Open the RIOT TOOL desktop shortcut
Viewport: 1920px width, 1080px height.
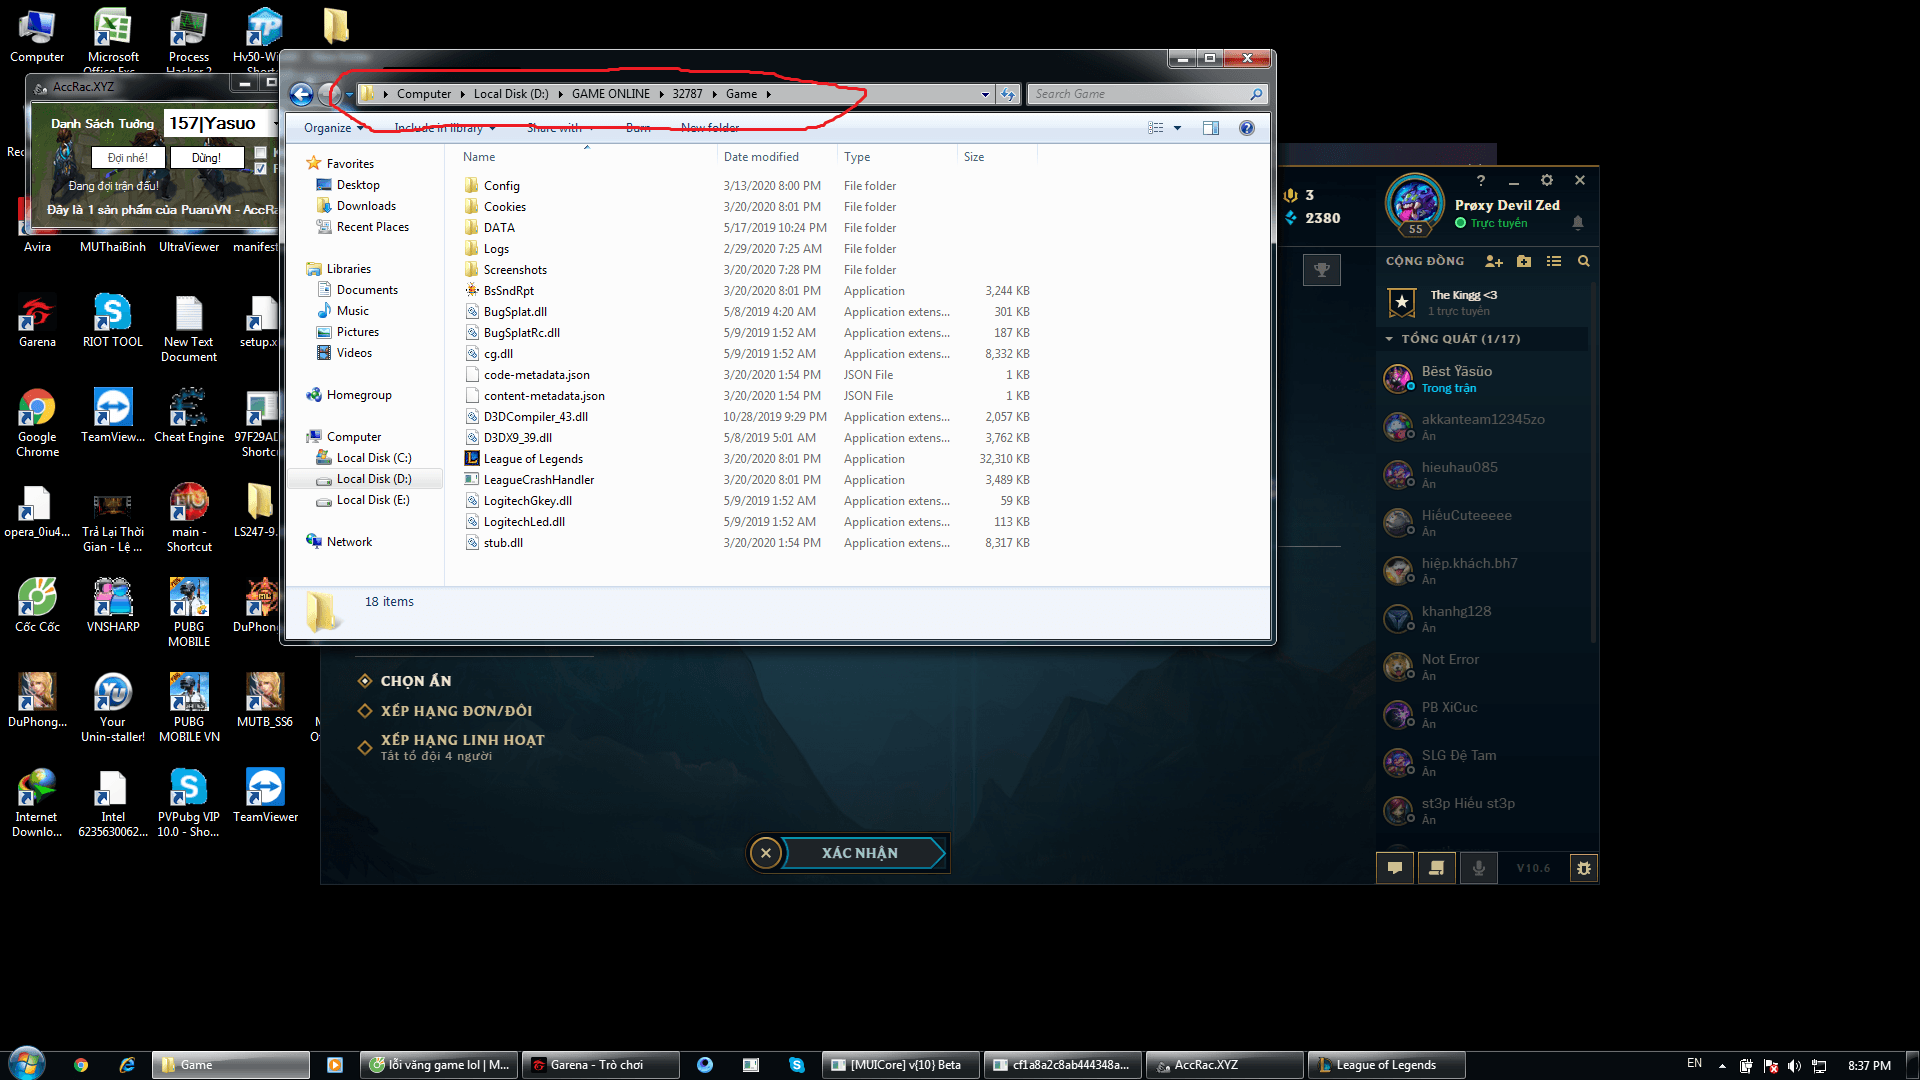coord(113,322)
